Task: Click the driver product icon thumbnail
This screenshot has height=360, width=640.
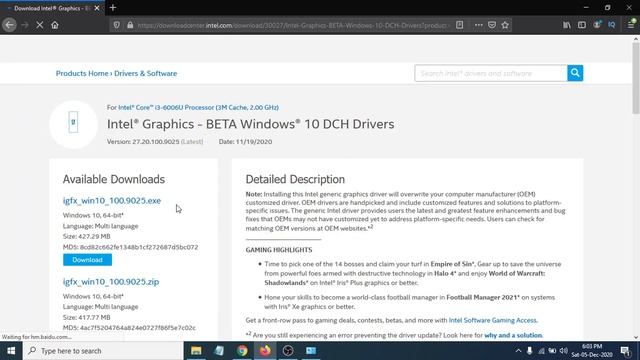Action: point(73,124)
